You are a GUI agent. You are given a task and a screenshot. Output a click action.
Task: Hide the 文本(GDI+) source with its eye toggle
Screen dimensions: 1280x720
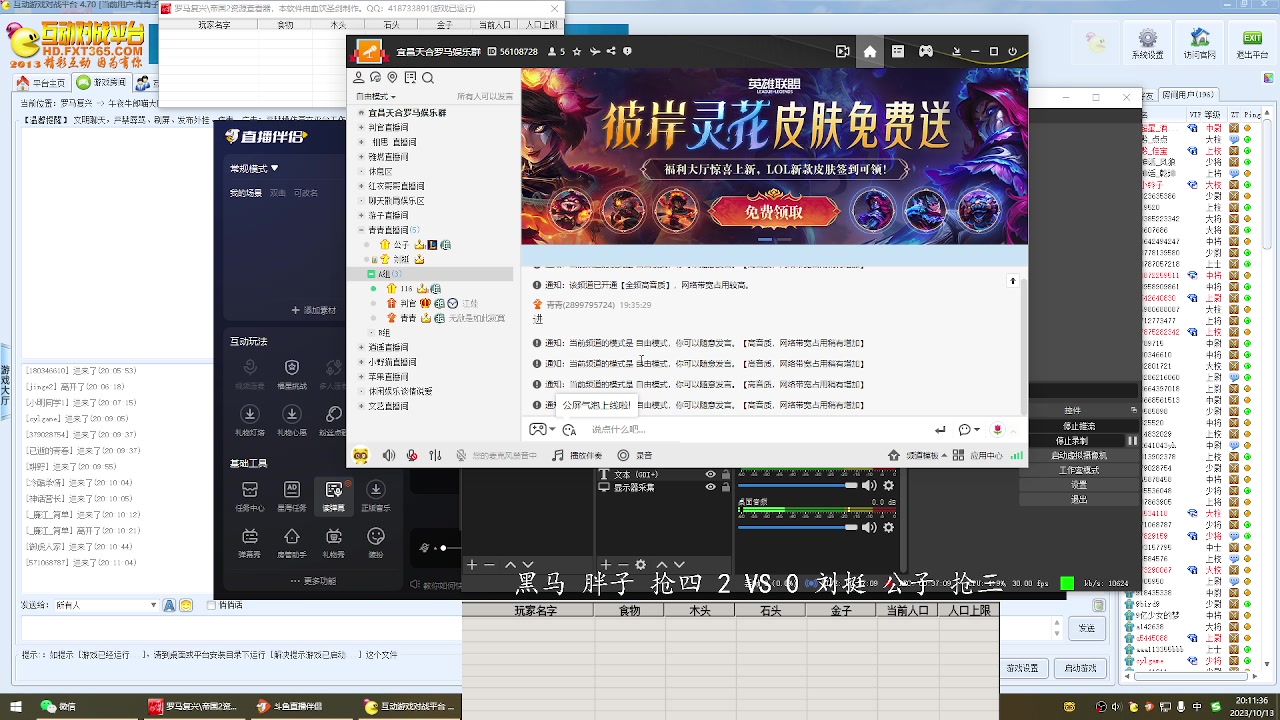click(709, 476)
